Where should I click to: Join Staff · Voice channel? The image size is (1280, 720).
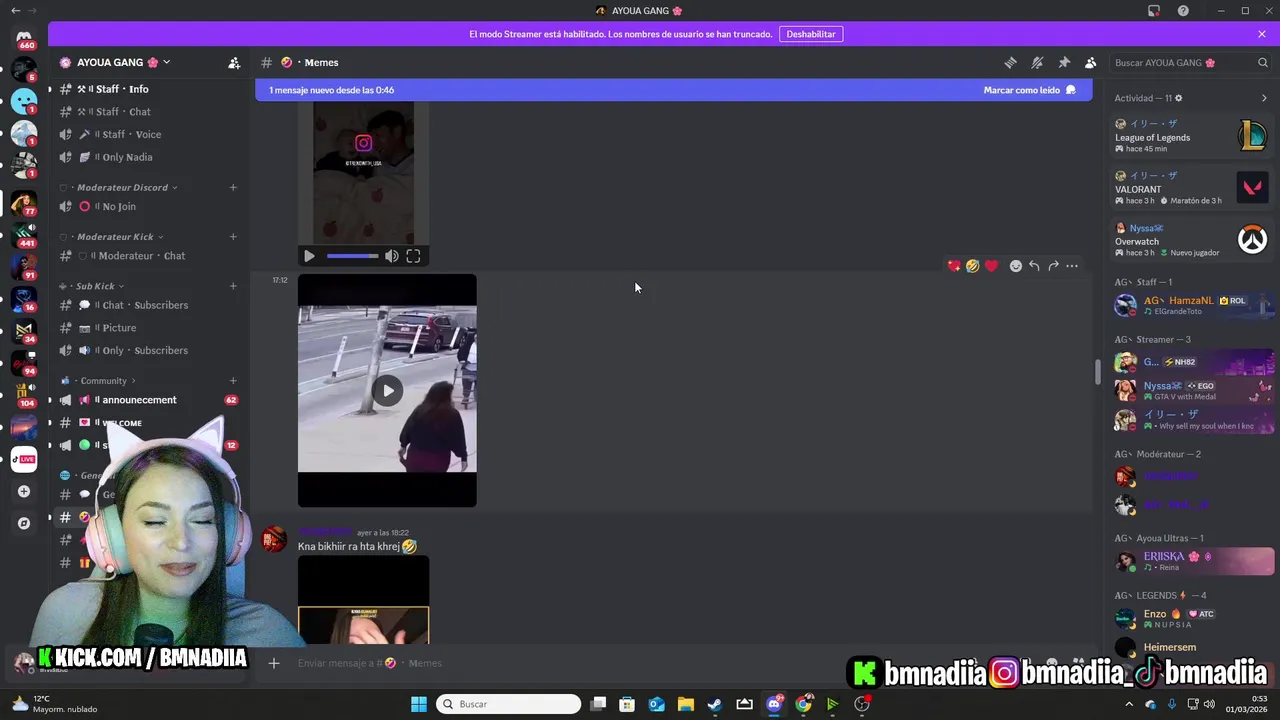point(147,134)
